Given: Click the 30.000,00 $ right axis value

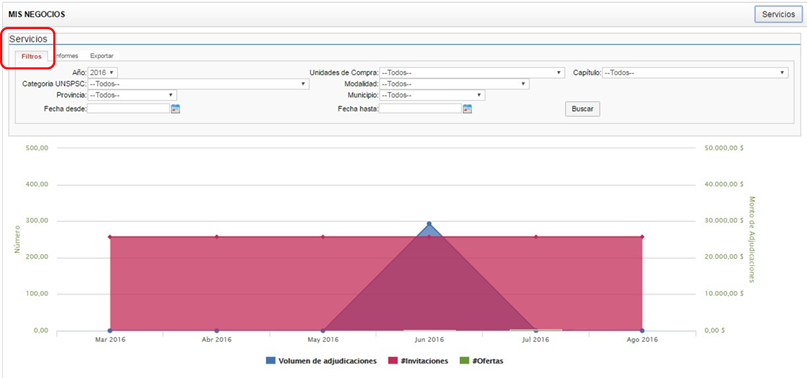Looking at the screenshot, I should 724,221.
